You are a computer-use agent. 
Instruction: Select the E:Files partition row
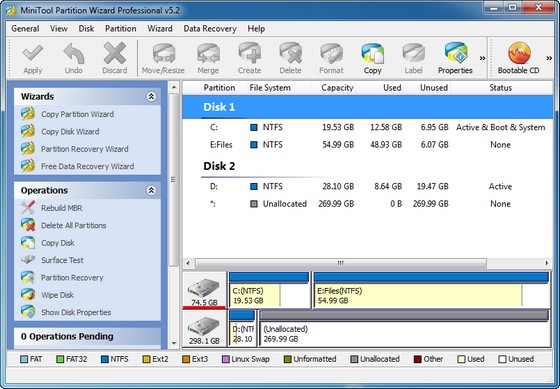pyautogui.click(x=367, y=145)
